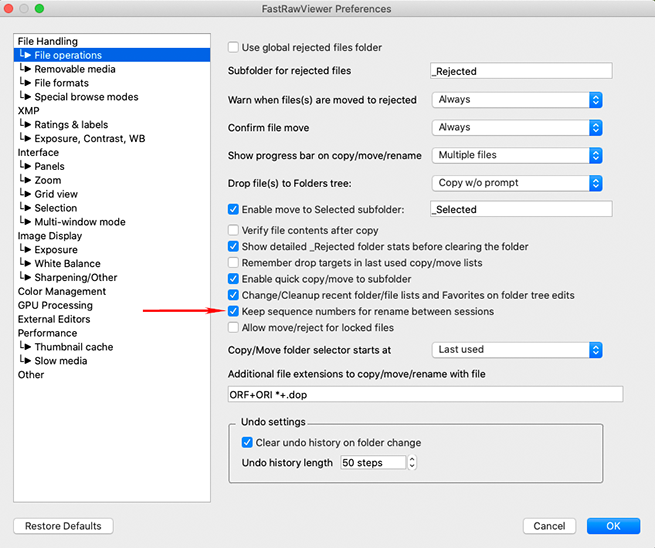This screenshot has width=655, height=548.
Task: Click the Subfolder for rejected files field
Action: coord(520,71)
